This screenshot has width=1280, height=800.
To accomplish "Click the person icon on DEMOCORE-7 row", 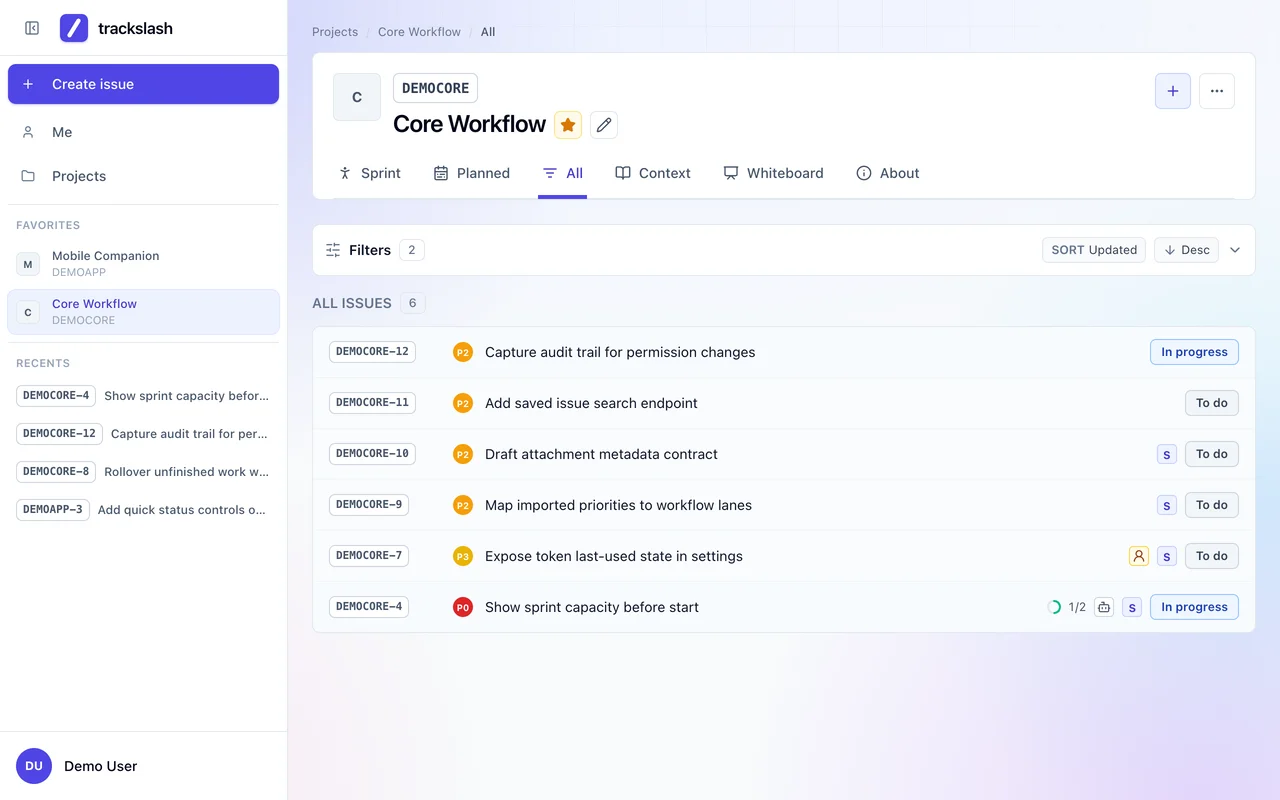I will [1138, 556].
